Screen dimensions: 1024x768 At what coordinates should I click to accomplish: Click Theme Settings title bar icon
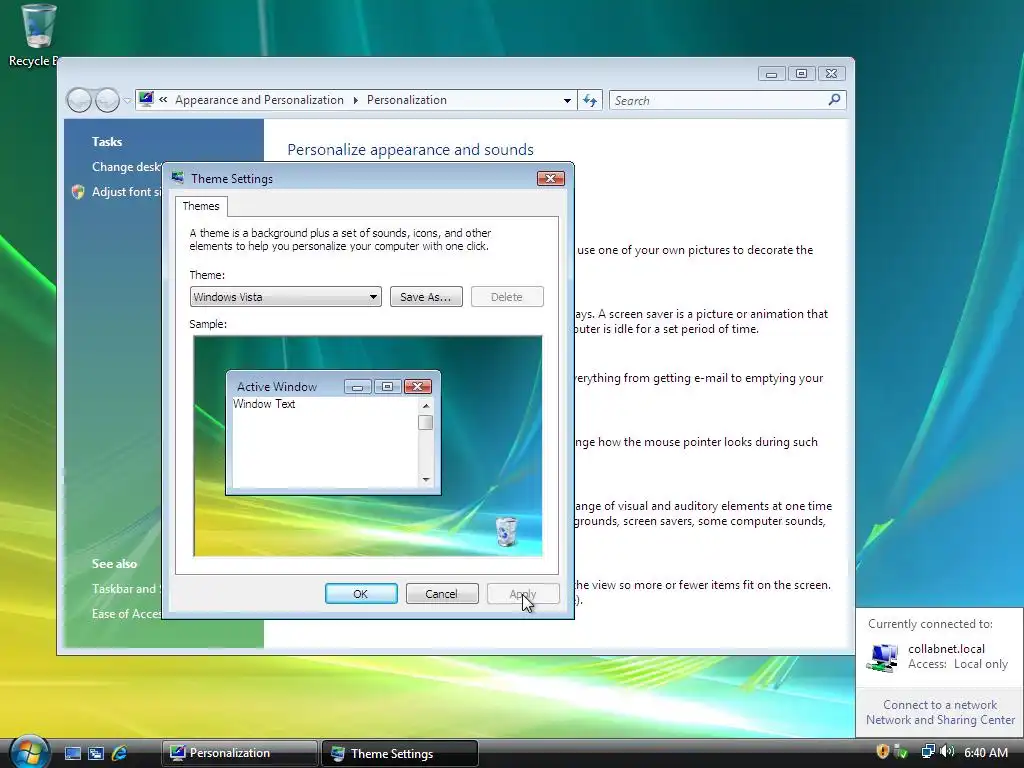pyautogui.click(x=177, y=178)
